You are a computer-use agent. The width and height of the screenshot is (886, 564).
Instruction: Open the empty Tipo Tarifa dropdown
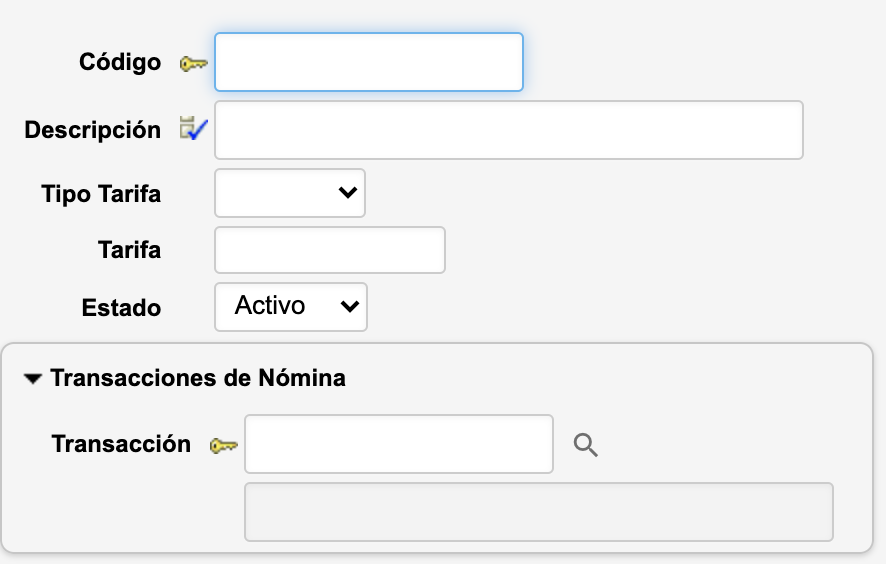[x=290, y=193]
